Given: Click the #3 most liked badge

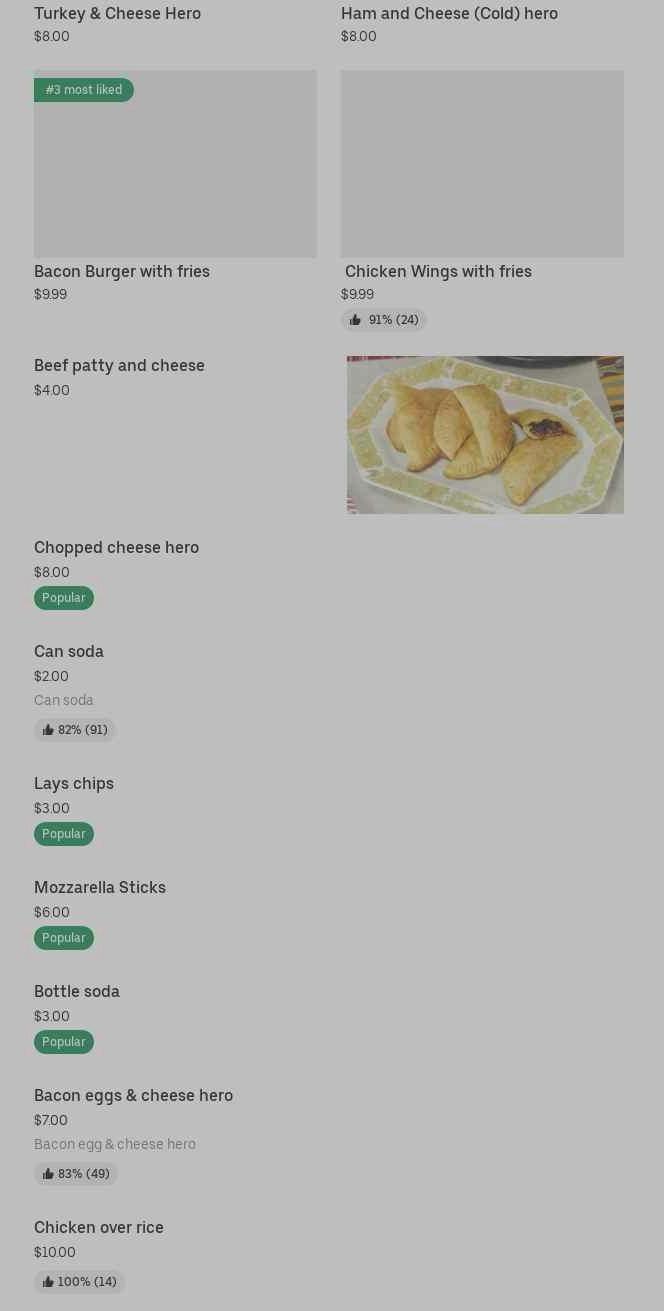Looking at the screenshot, I should click(x=84, y=90).
